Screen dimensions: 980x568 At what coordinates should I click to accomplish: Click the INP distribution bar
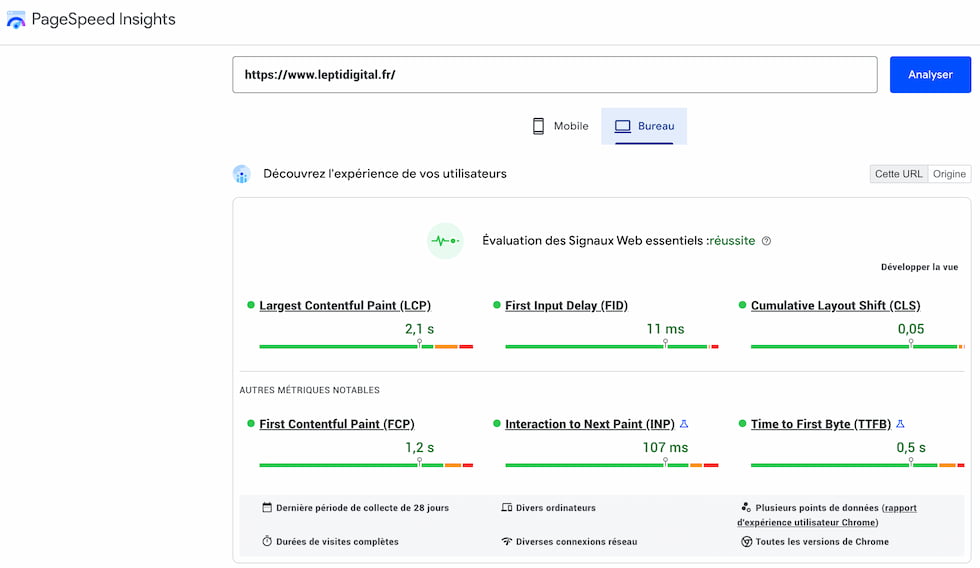click(612, 465)
